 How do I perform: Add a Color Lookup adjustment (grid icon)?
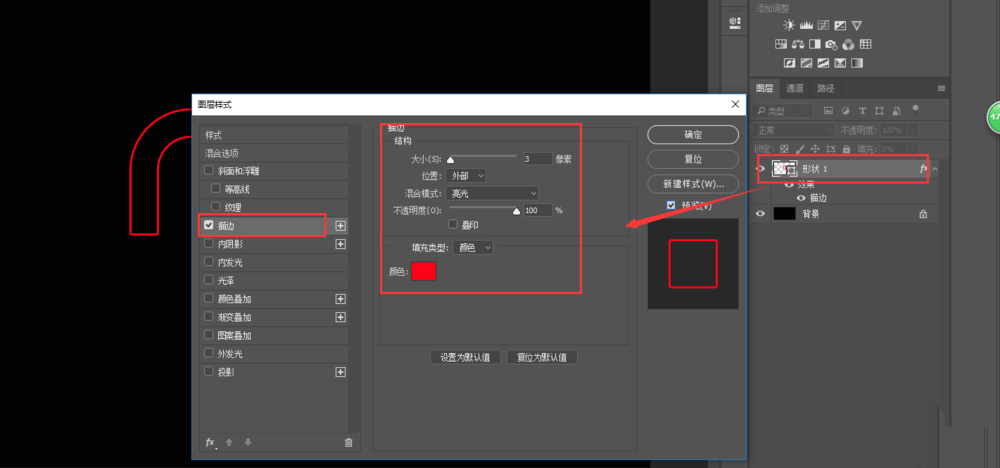(x=865, y=44)
